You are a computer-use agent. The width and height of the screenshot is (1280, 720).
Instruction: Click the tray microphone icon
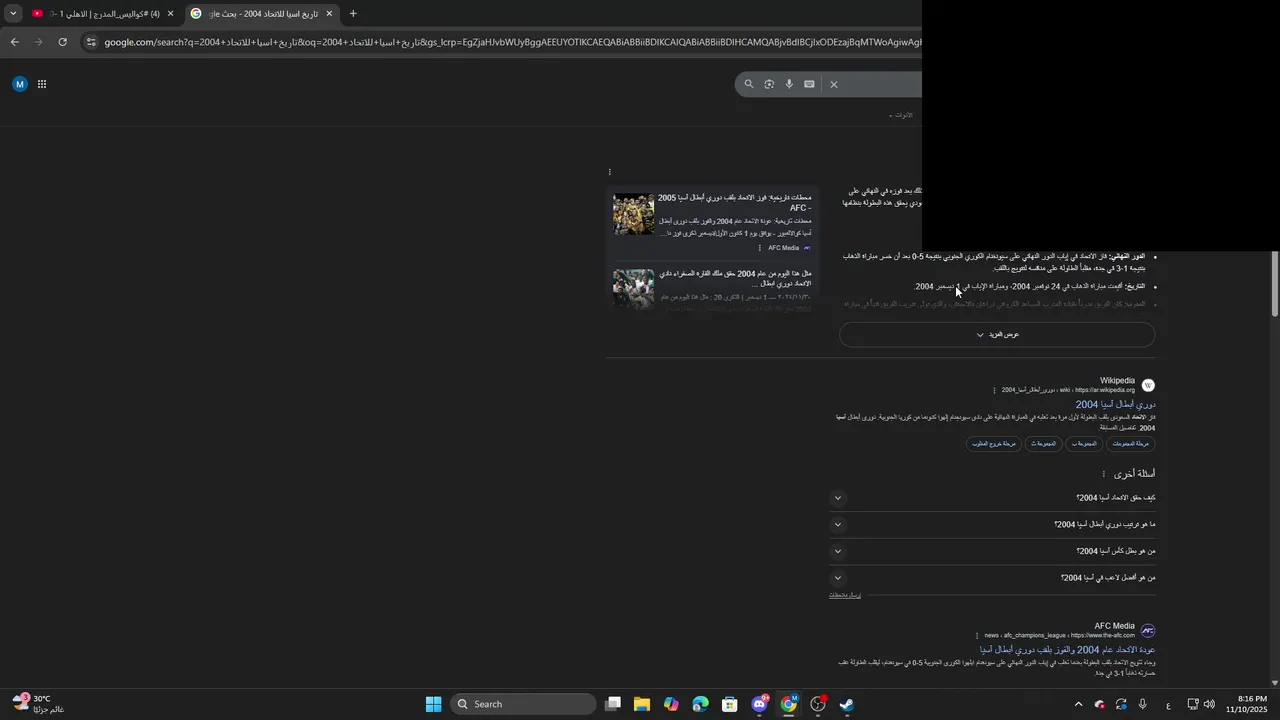(x=1143, y=704)
